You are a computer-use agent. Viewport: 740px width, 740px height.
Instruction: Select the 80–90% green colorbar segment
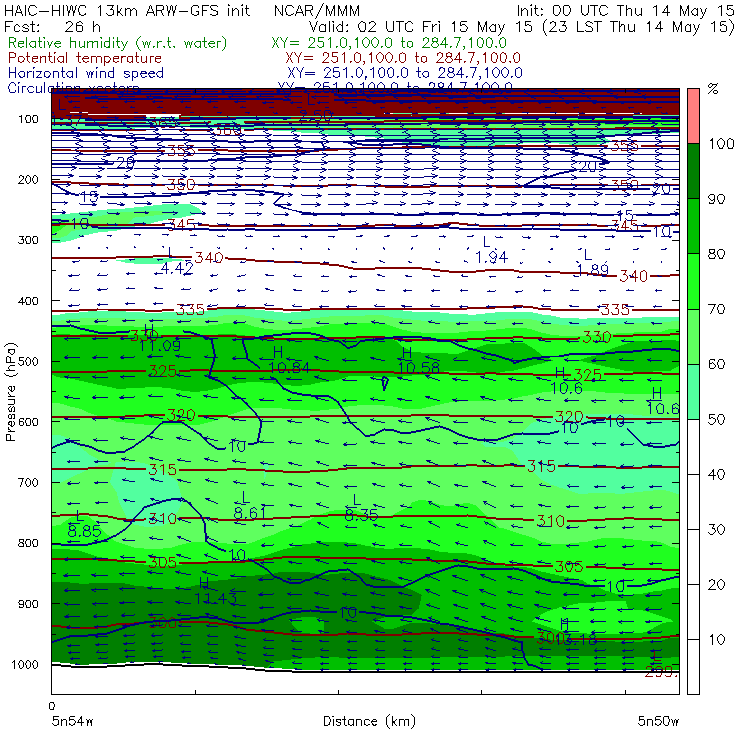(x=693, y=226)
